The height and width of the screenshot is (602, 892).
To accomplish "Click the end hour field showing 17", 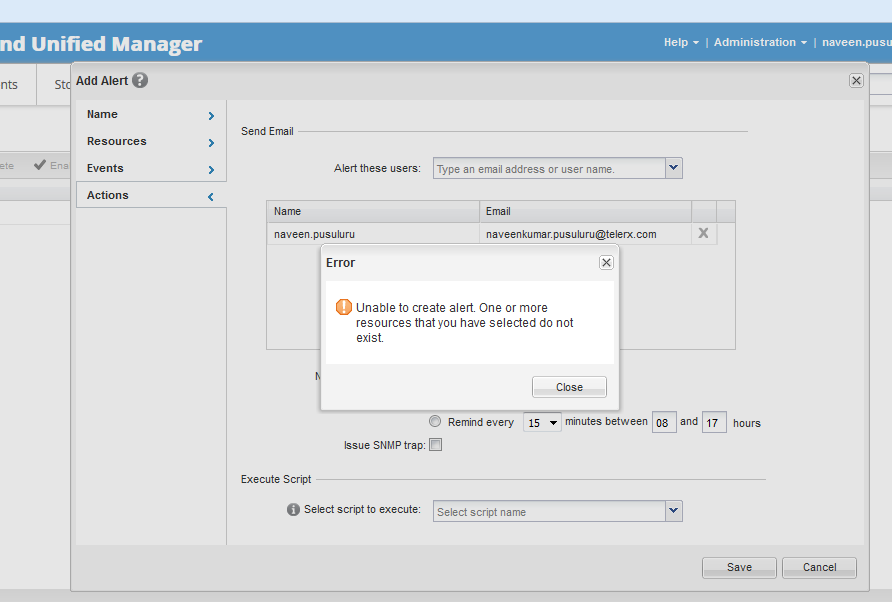I will click(714, 423).
